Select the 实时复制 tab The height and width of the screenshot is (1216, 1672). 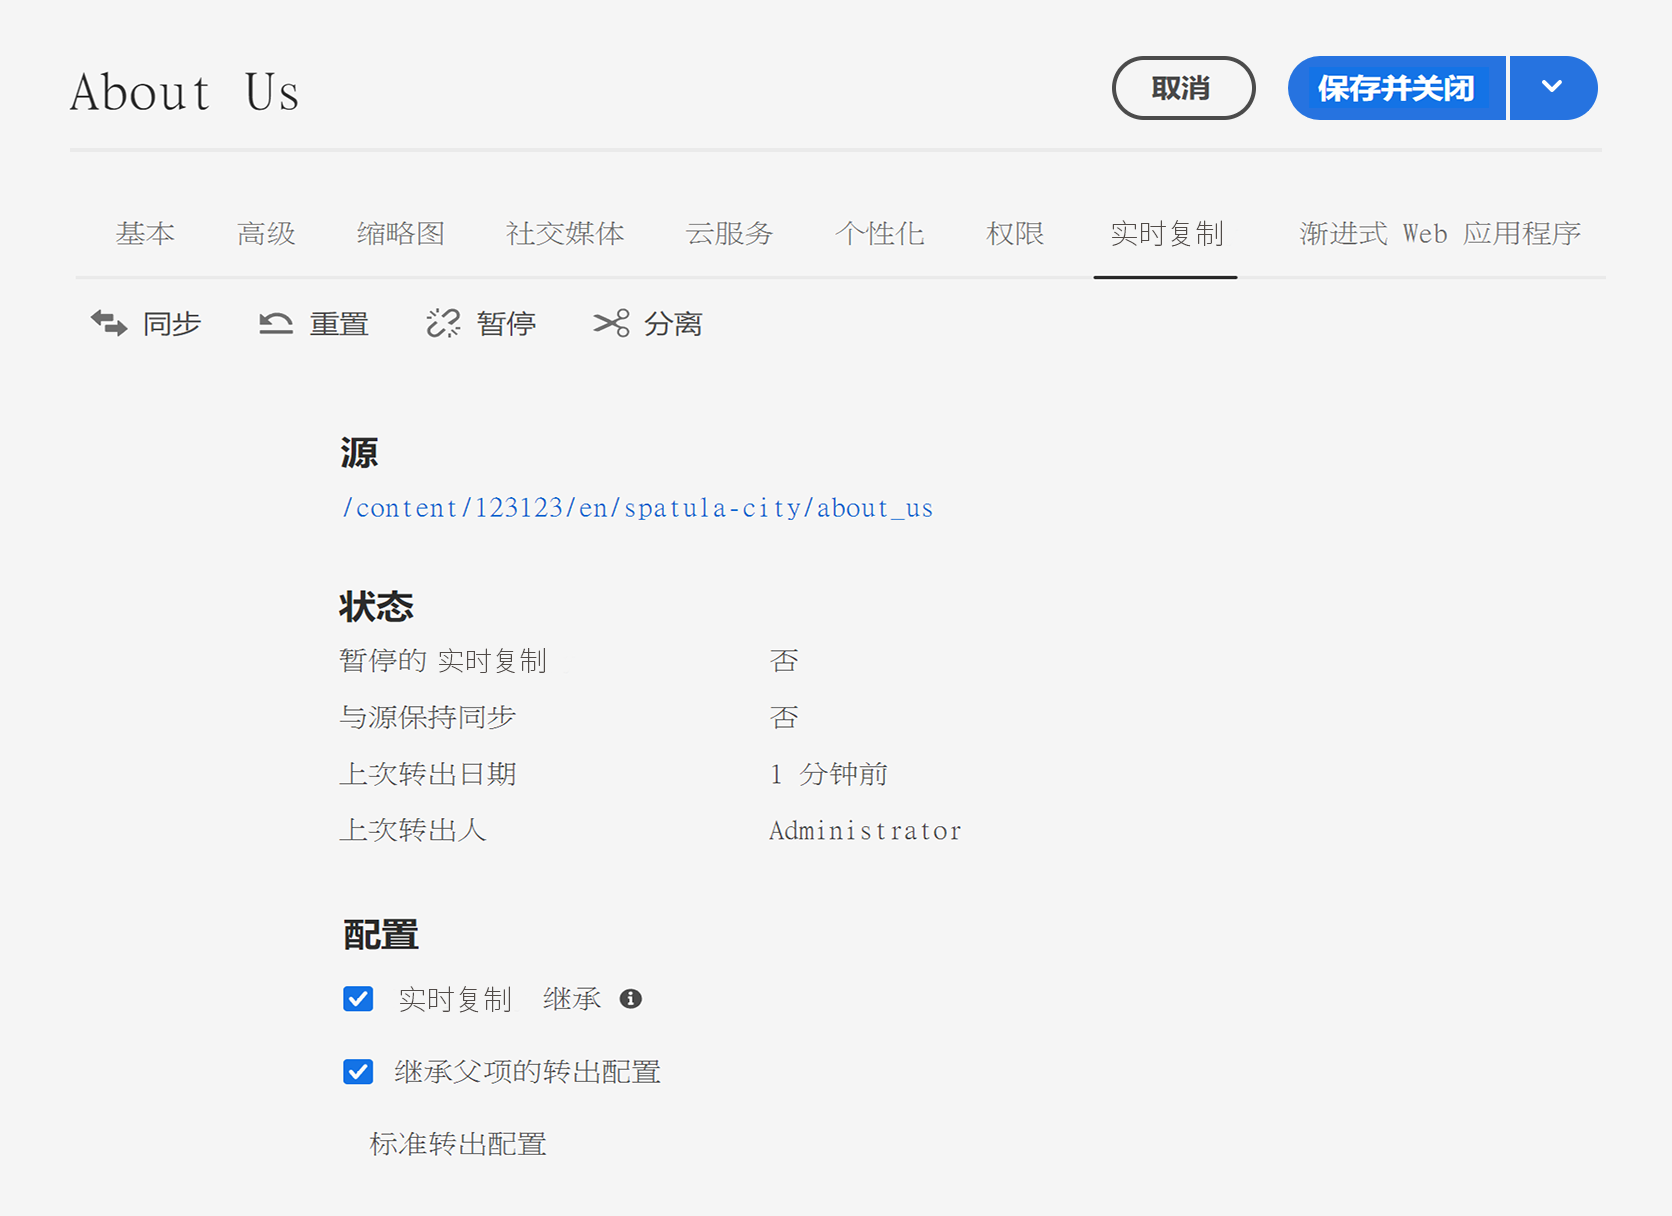pyautogui.click(x=1166, y=234)
